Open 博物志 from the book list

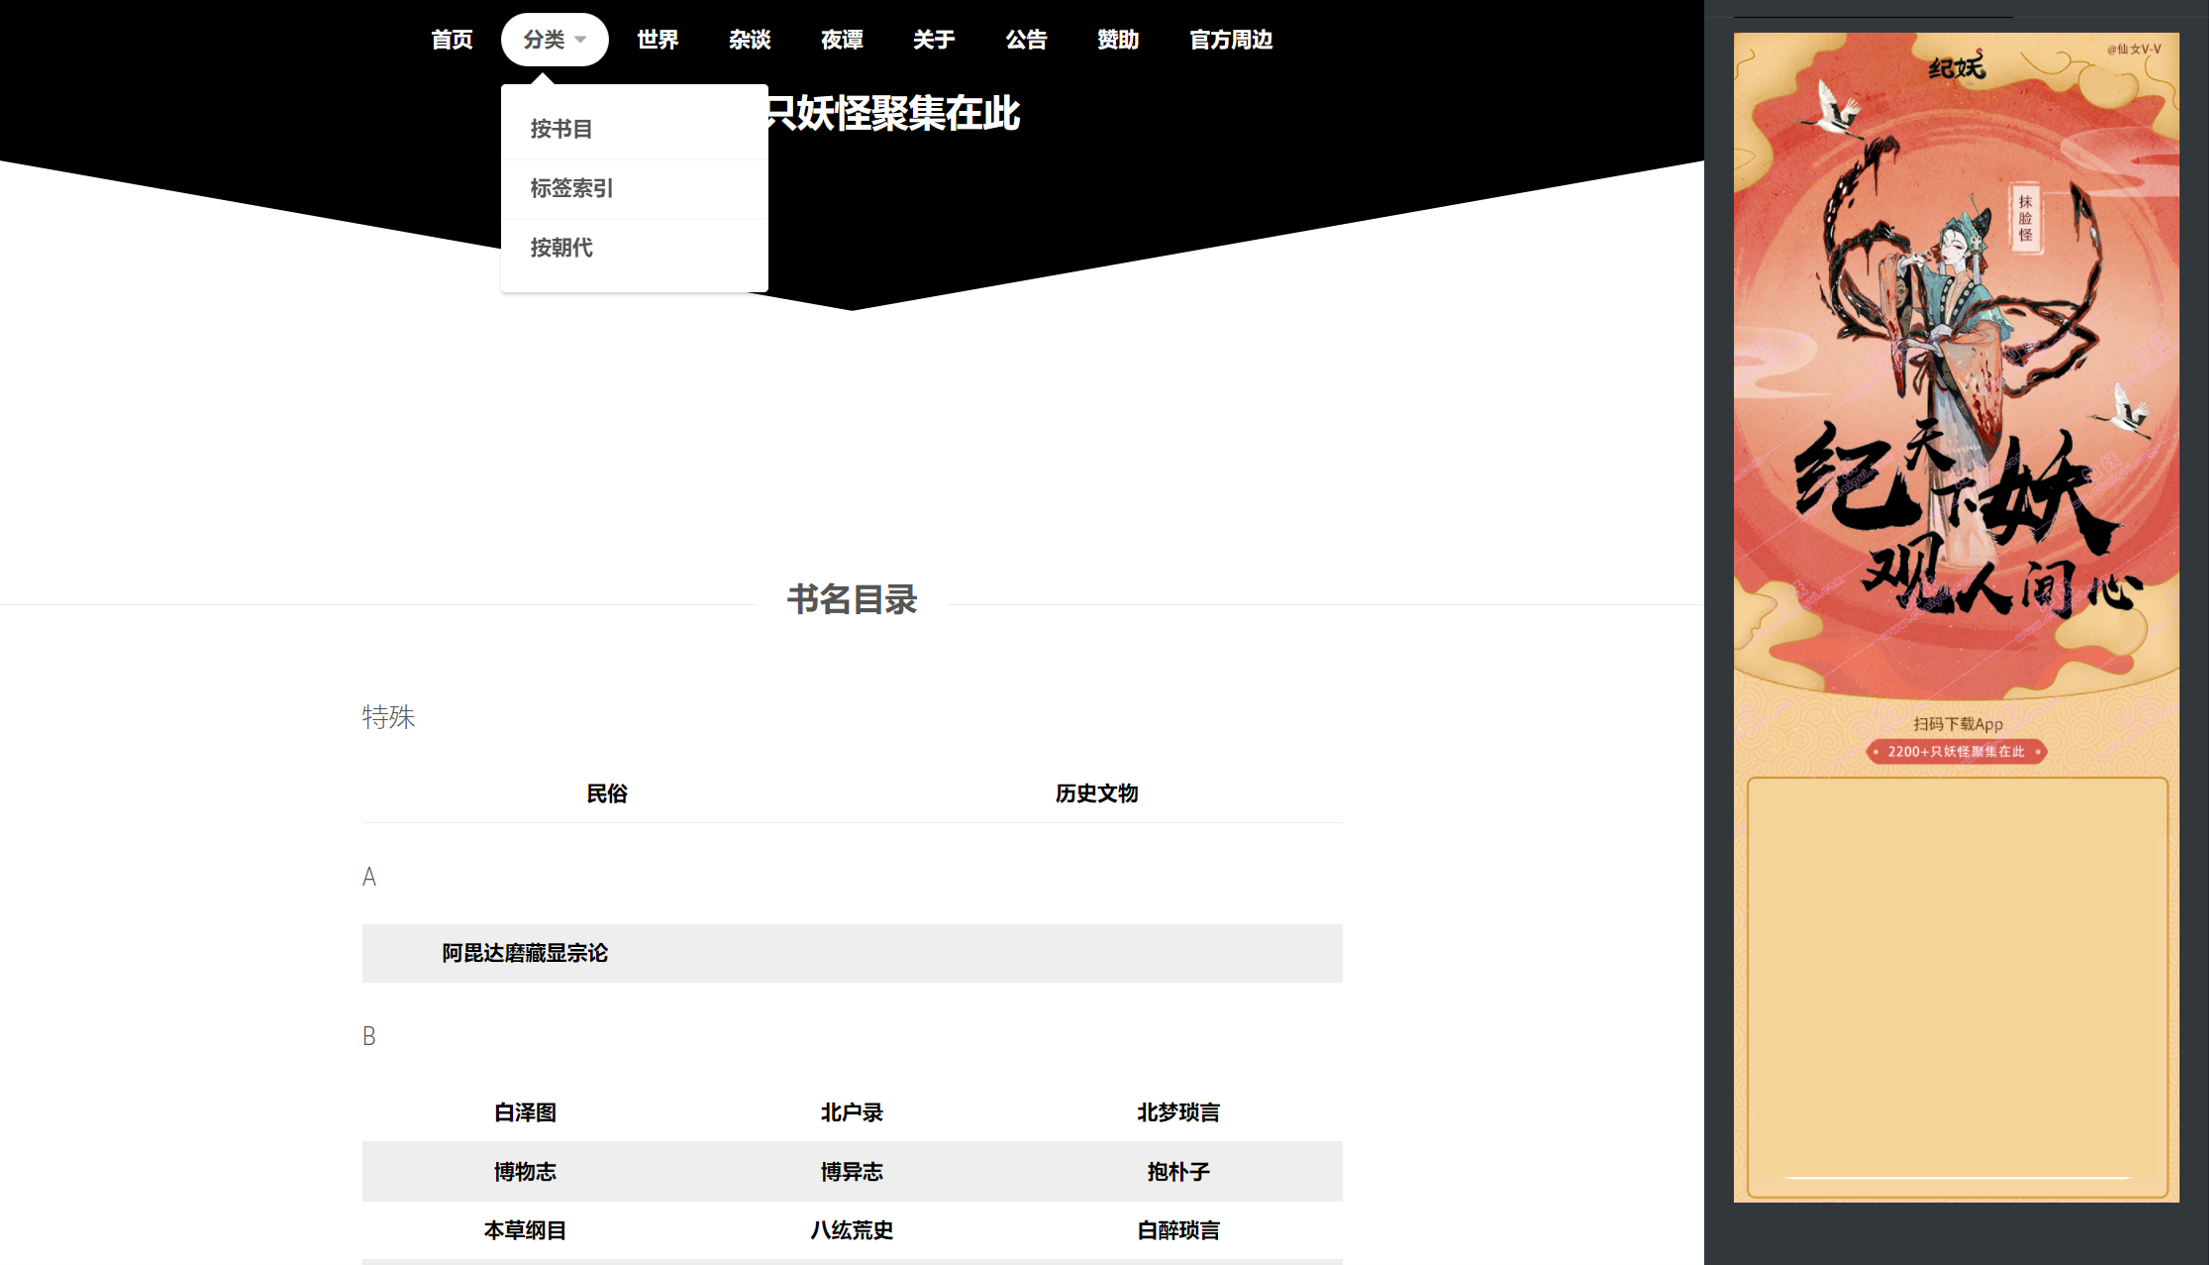[525, 1171]
